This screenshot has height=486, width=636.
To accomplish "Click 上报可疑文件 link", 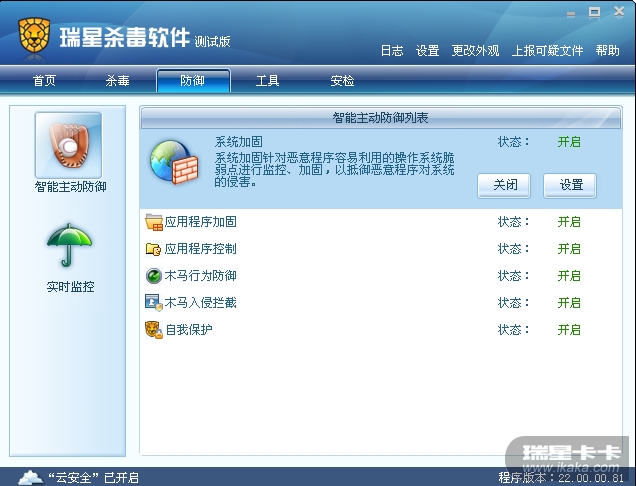I will [x=547, y=51].
